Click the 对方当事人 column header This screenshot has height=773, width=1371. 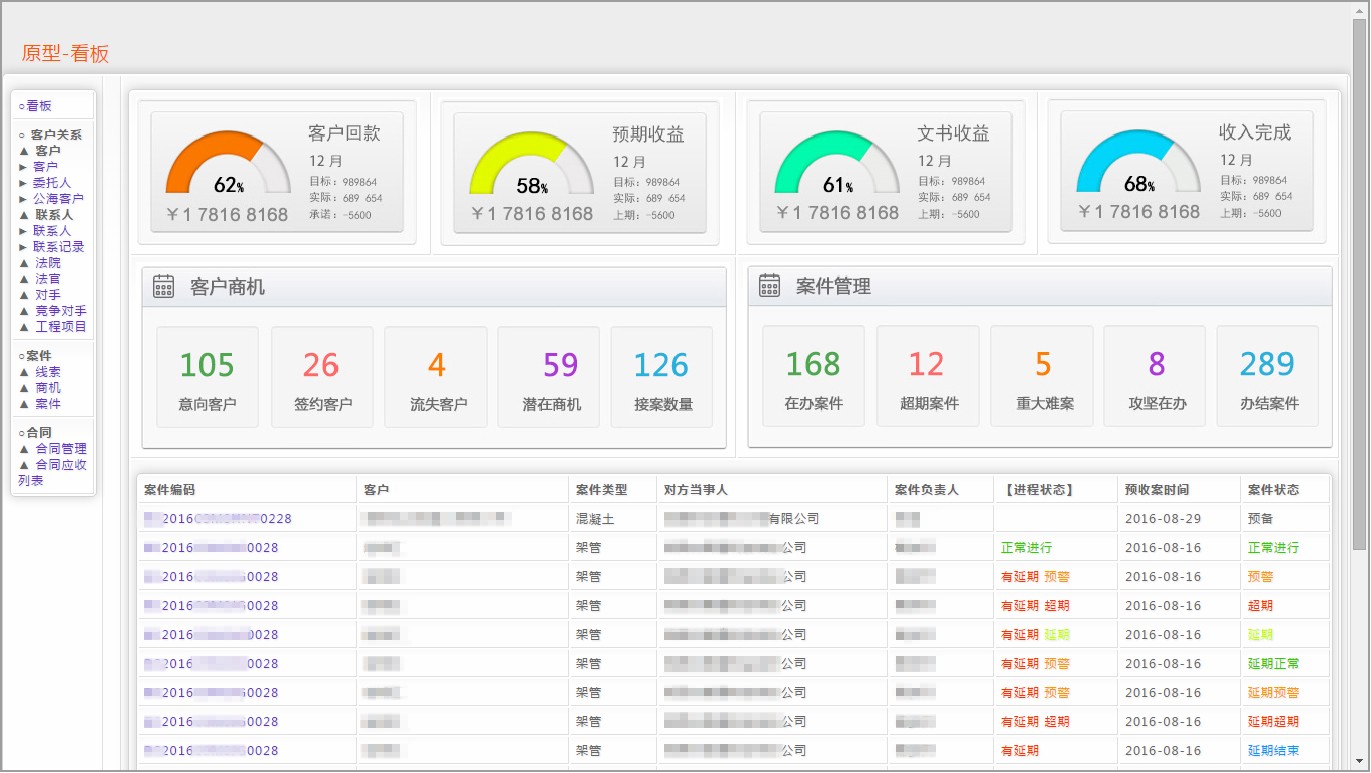[x=696, y=490]
